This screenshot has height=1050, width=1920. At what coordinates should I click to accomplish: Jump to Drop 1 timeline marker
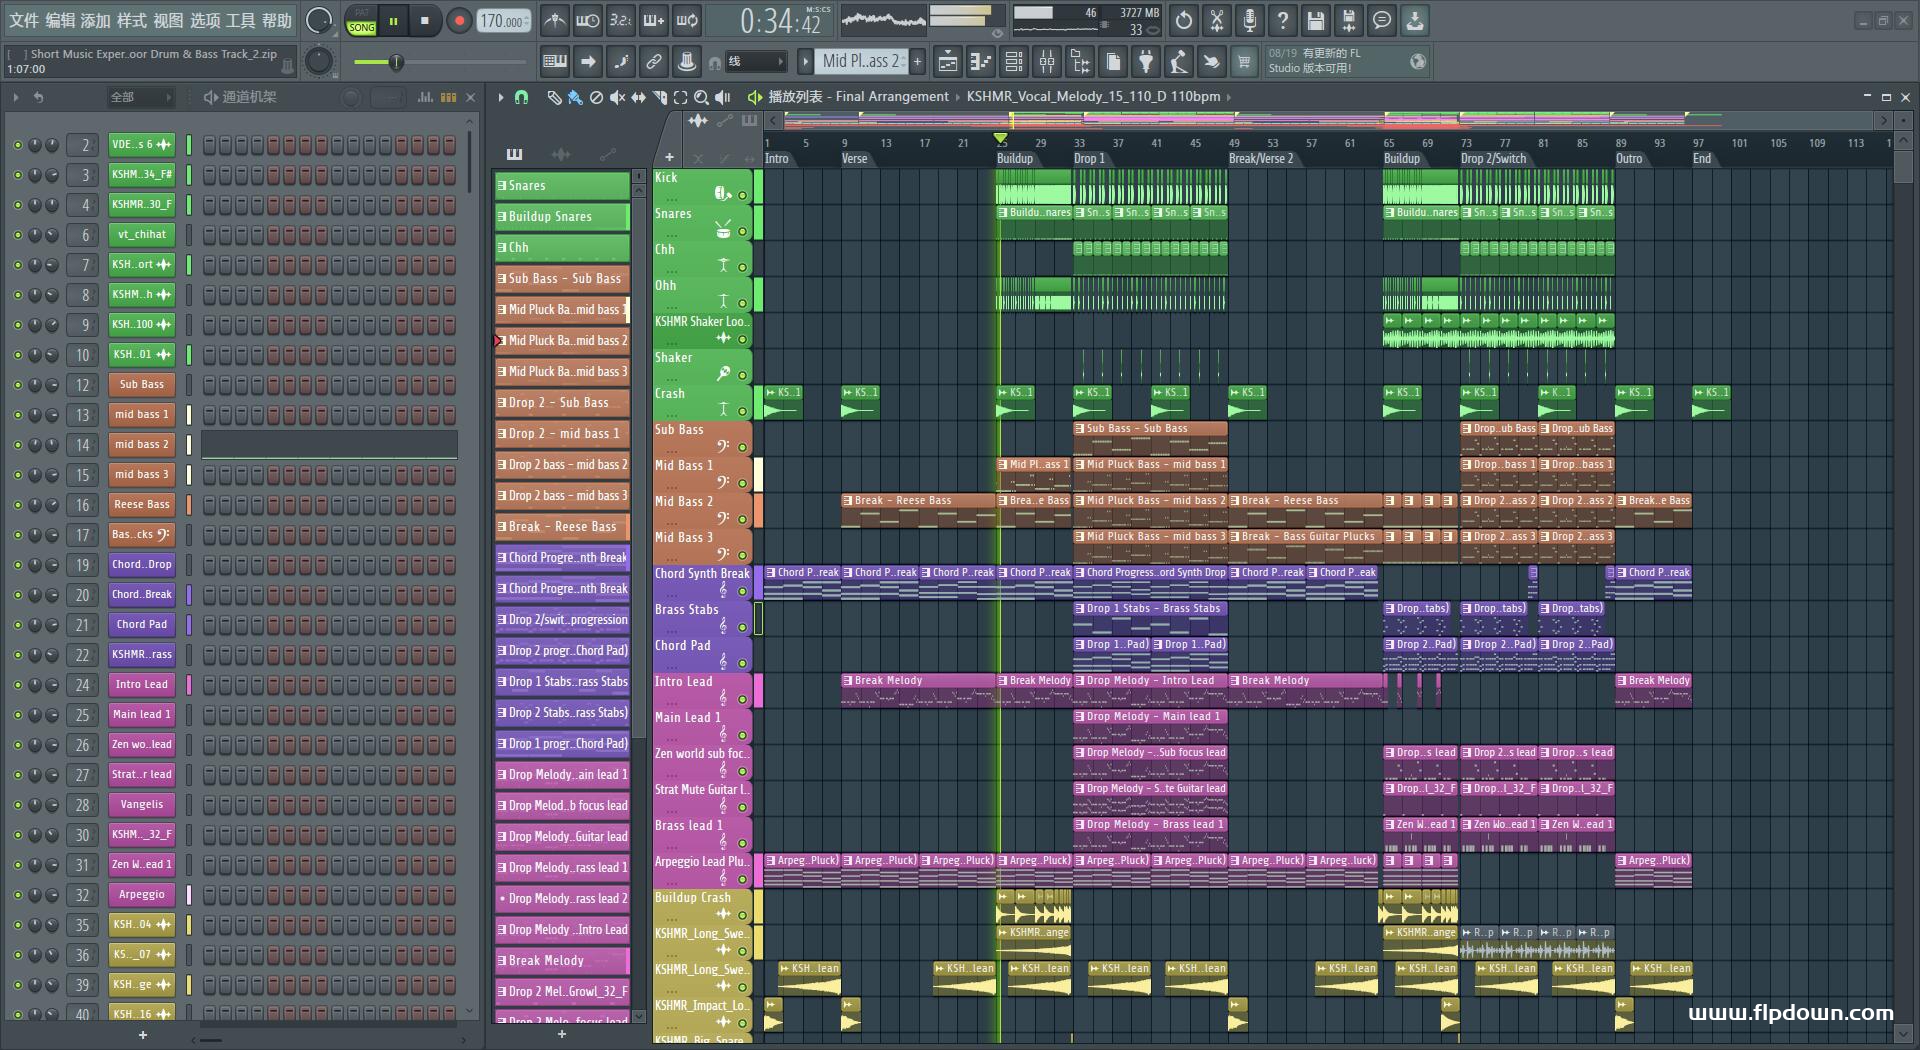(x=1089, y=159)
